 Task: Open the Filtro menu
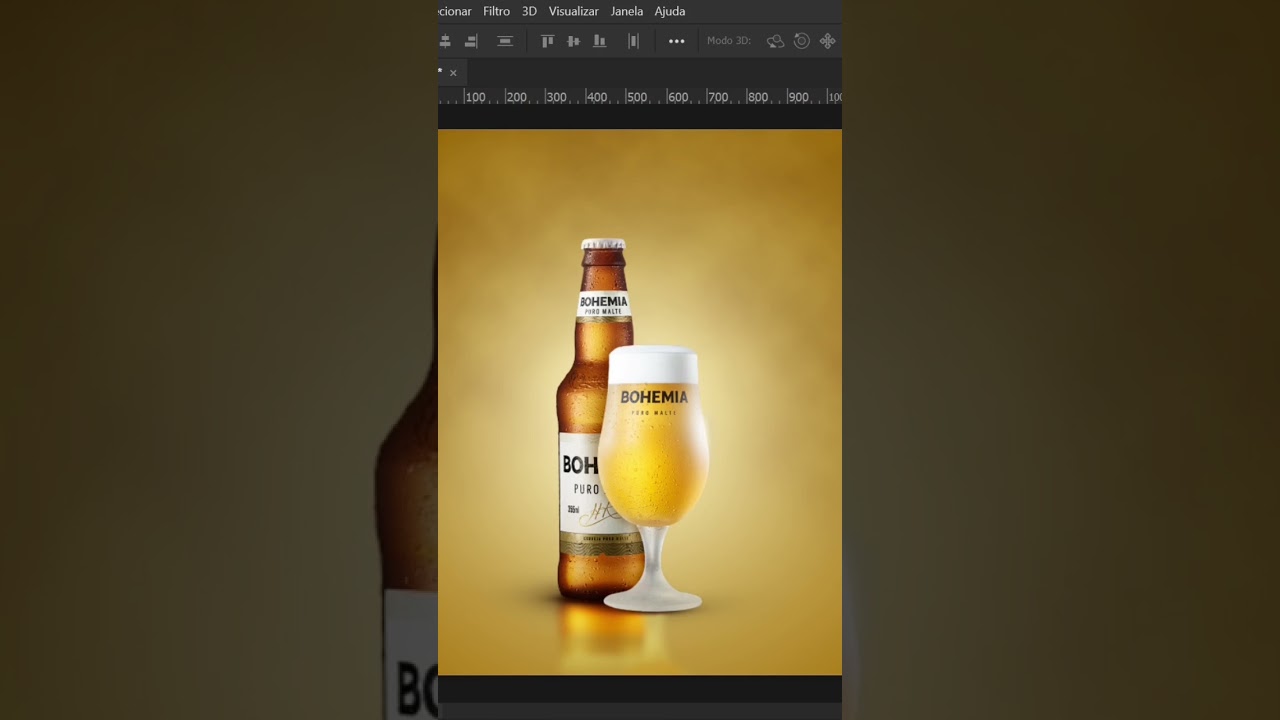[496, 11]
